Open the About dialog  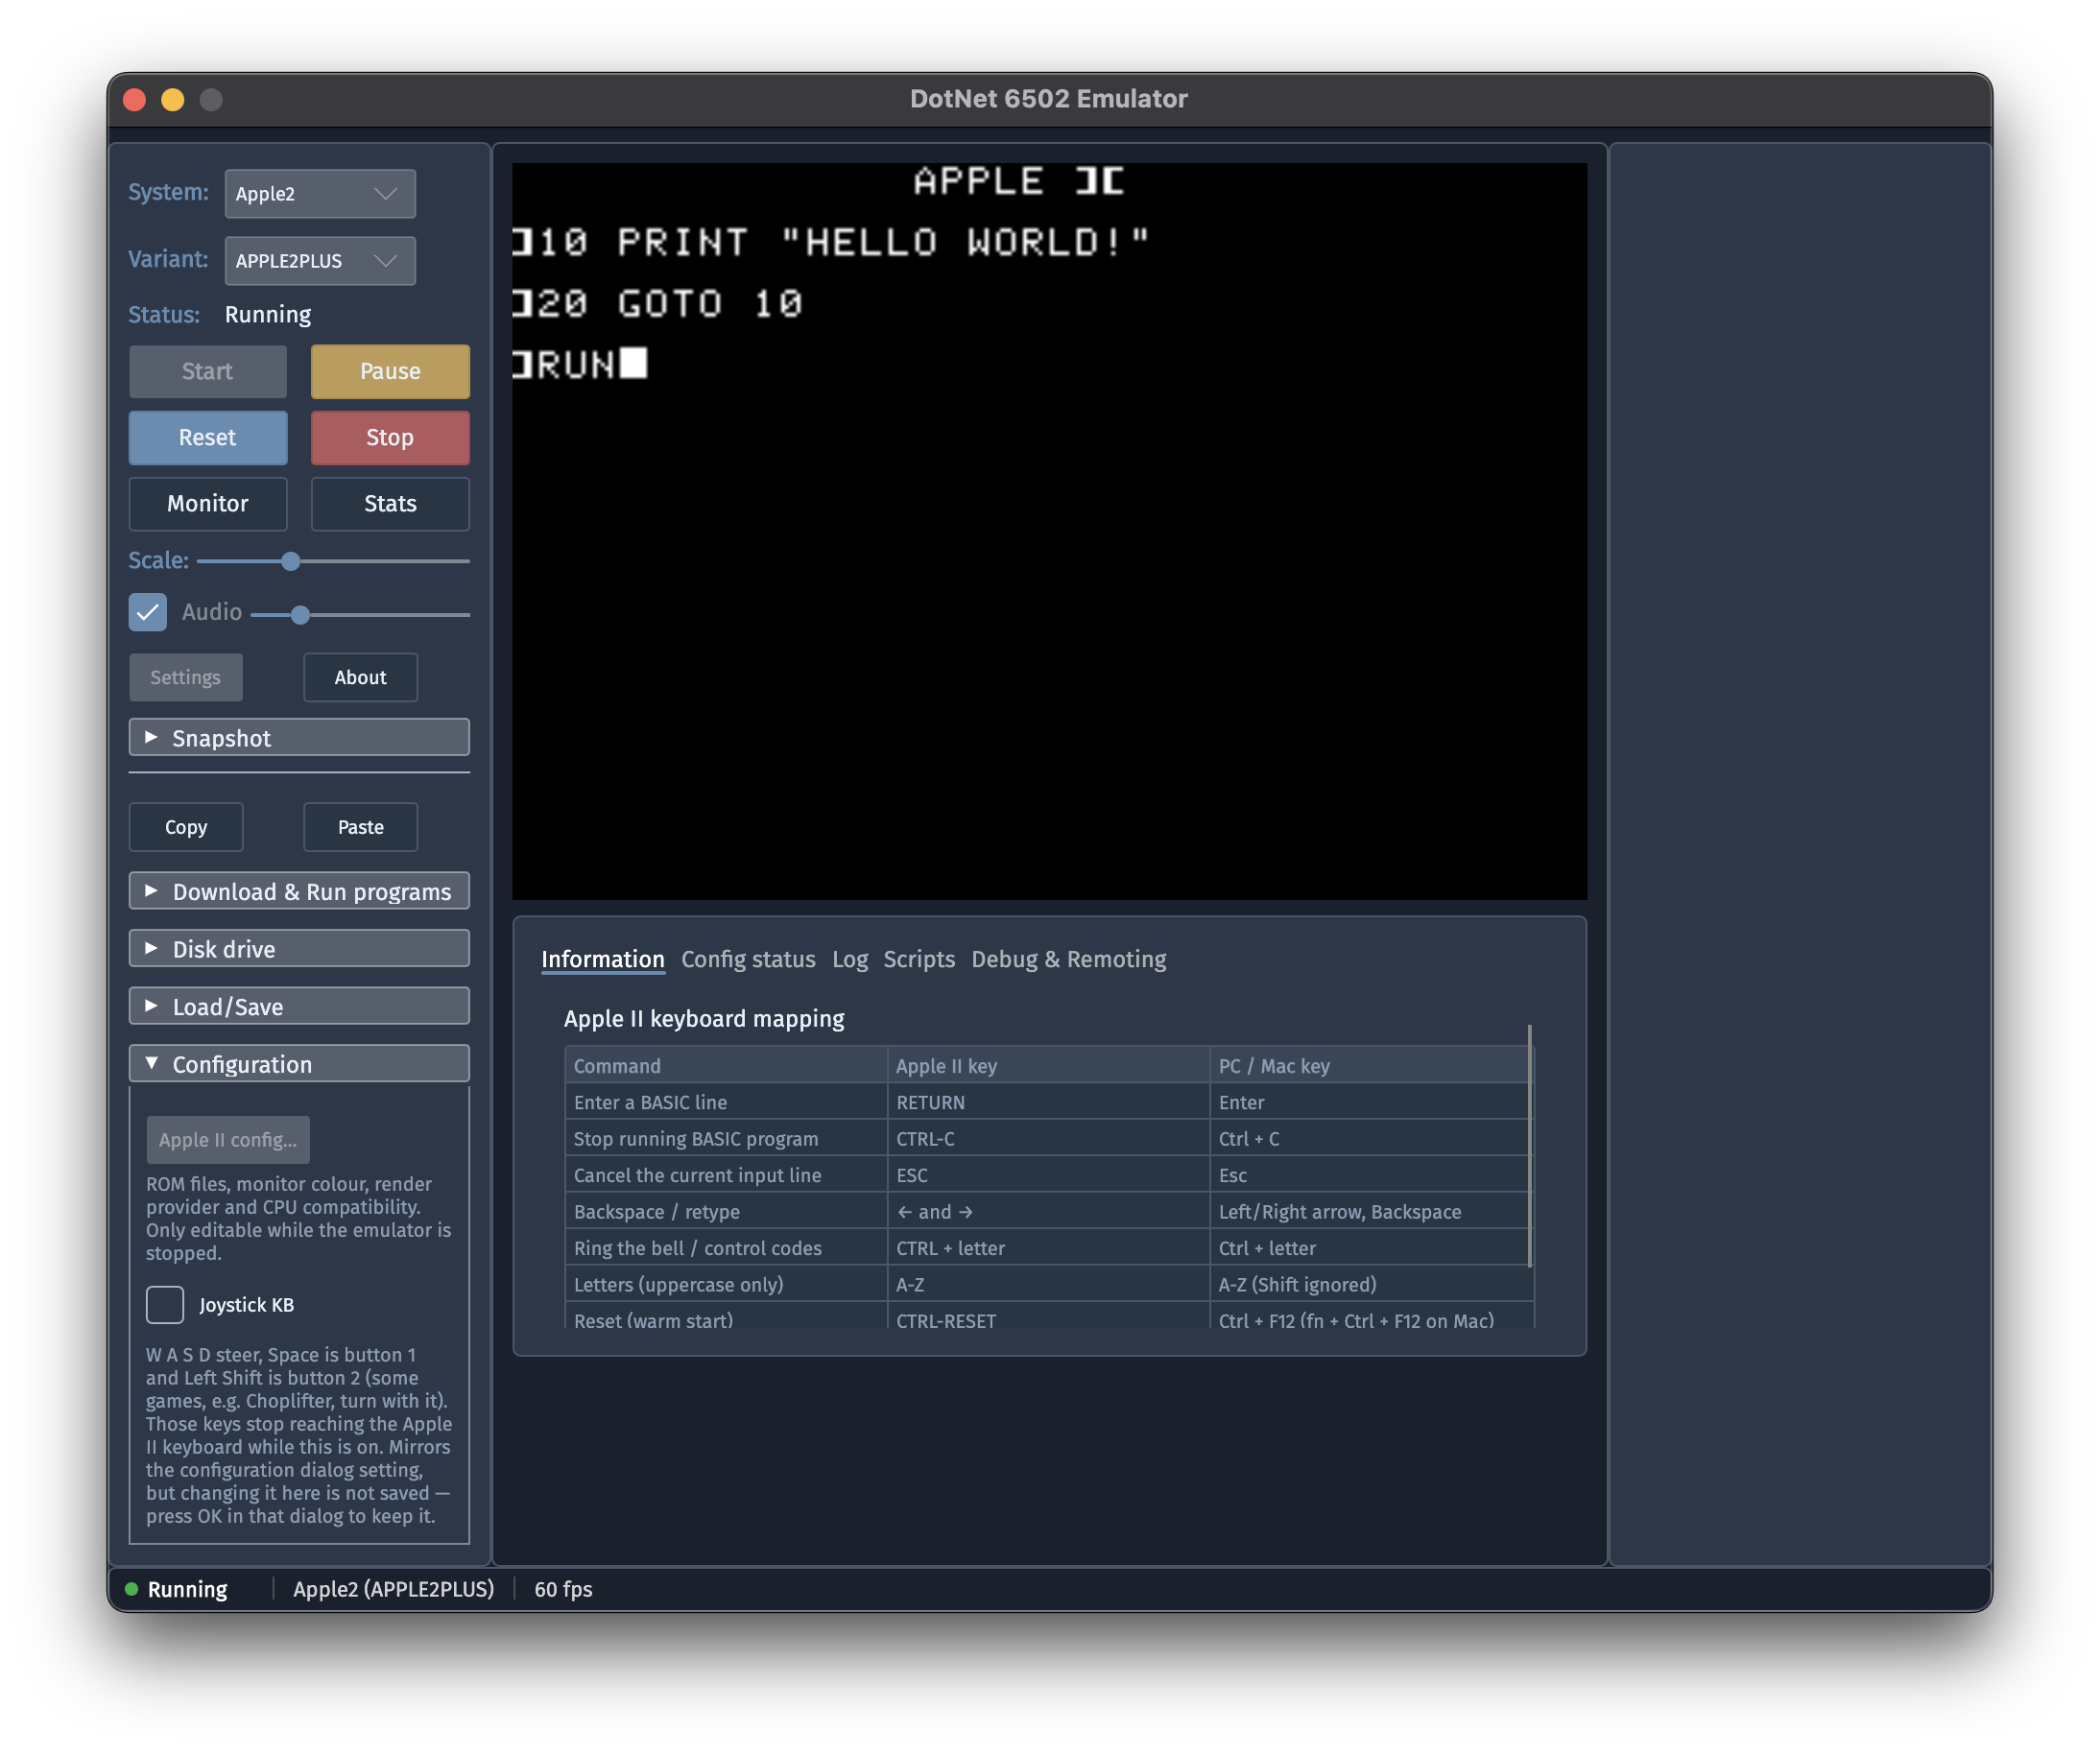(x=360, y=677)
